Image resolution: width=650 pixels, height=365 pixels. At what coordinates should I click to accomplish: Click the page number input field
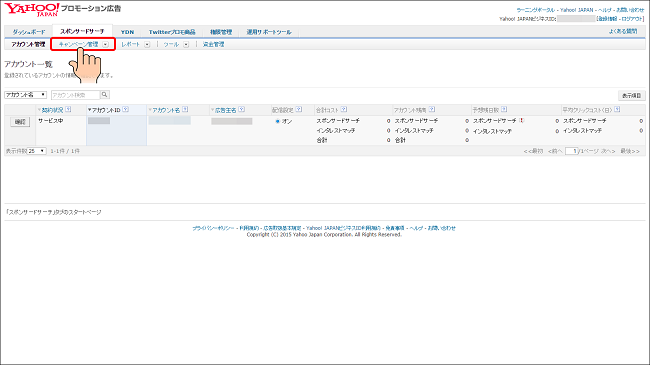pyautogui.click(x=572, y=151)
